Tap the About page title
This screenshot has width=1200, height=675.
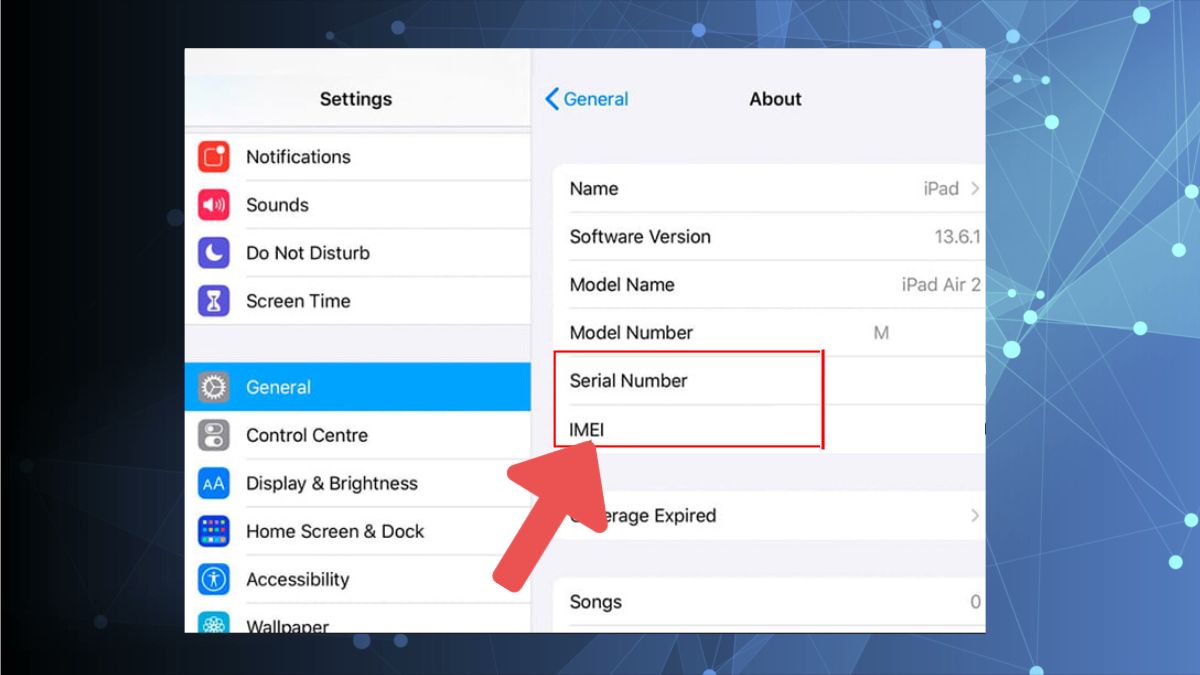pyautogui.click(x=776, y=99)
